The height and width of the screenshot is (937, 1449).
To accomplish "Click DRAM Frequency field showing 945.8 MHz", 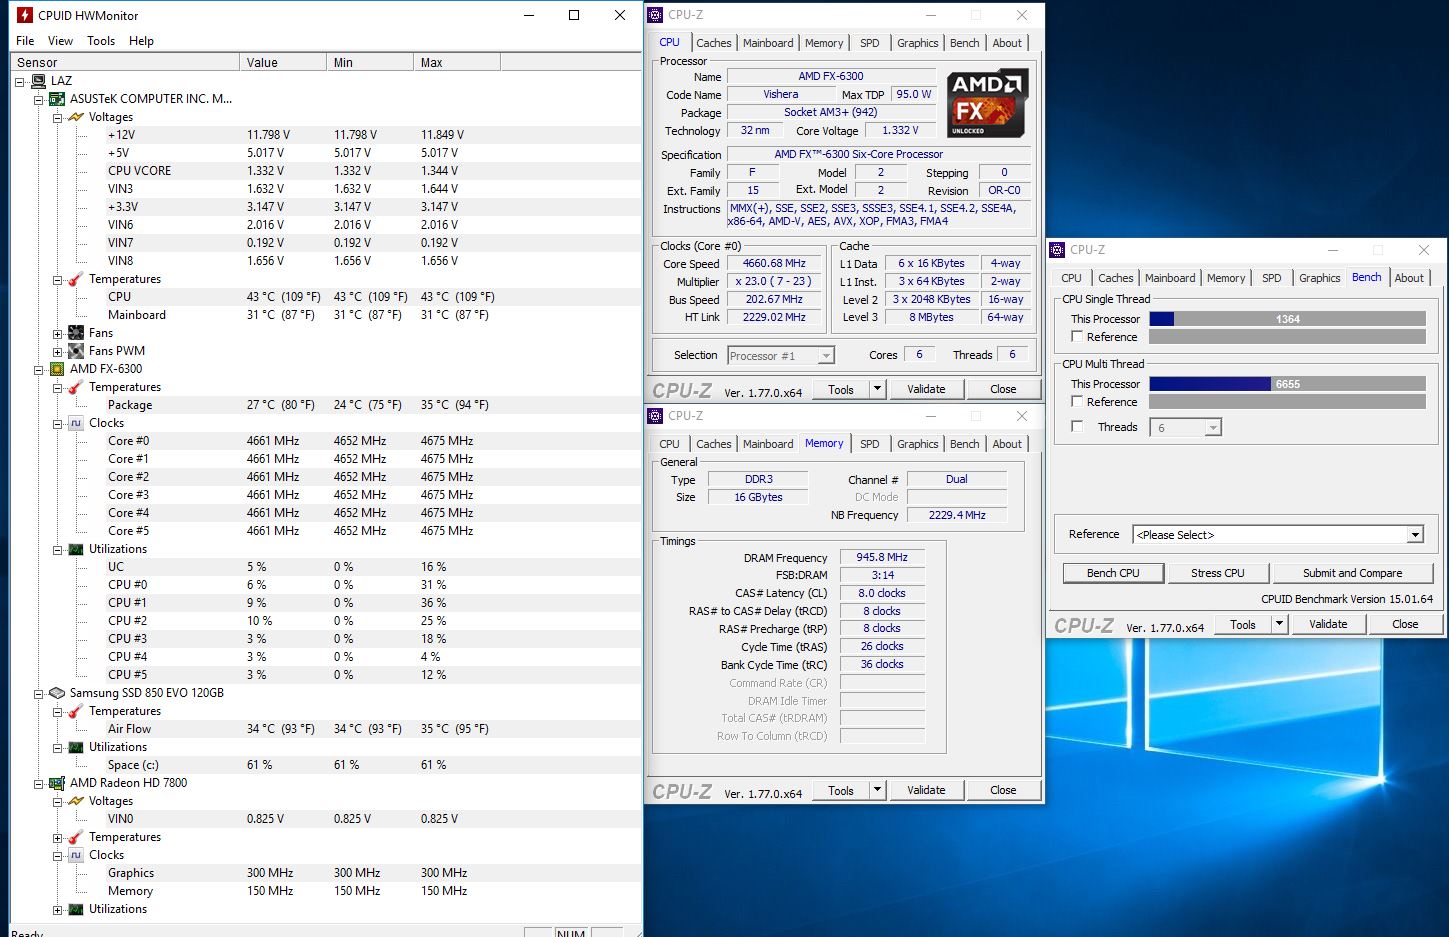I will tap(882, 557).
